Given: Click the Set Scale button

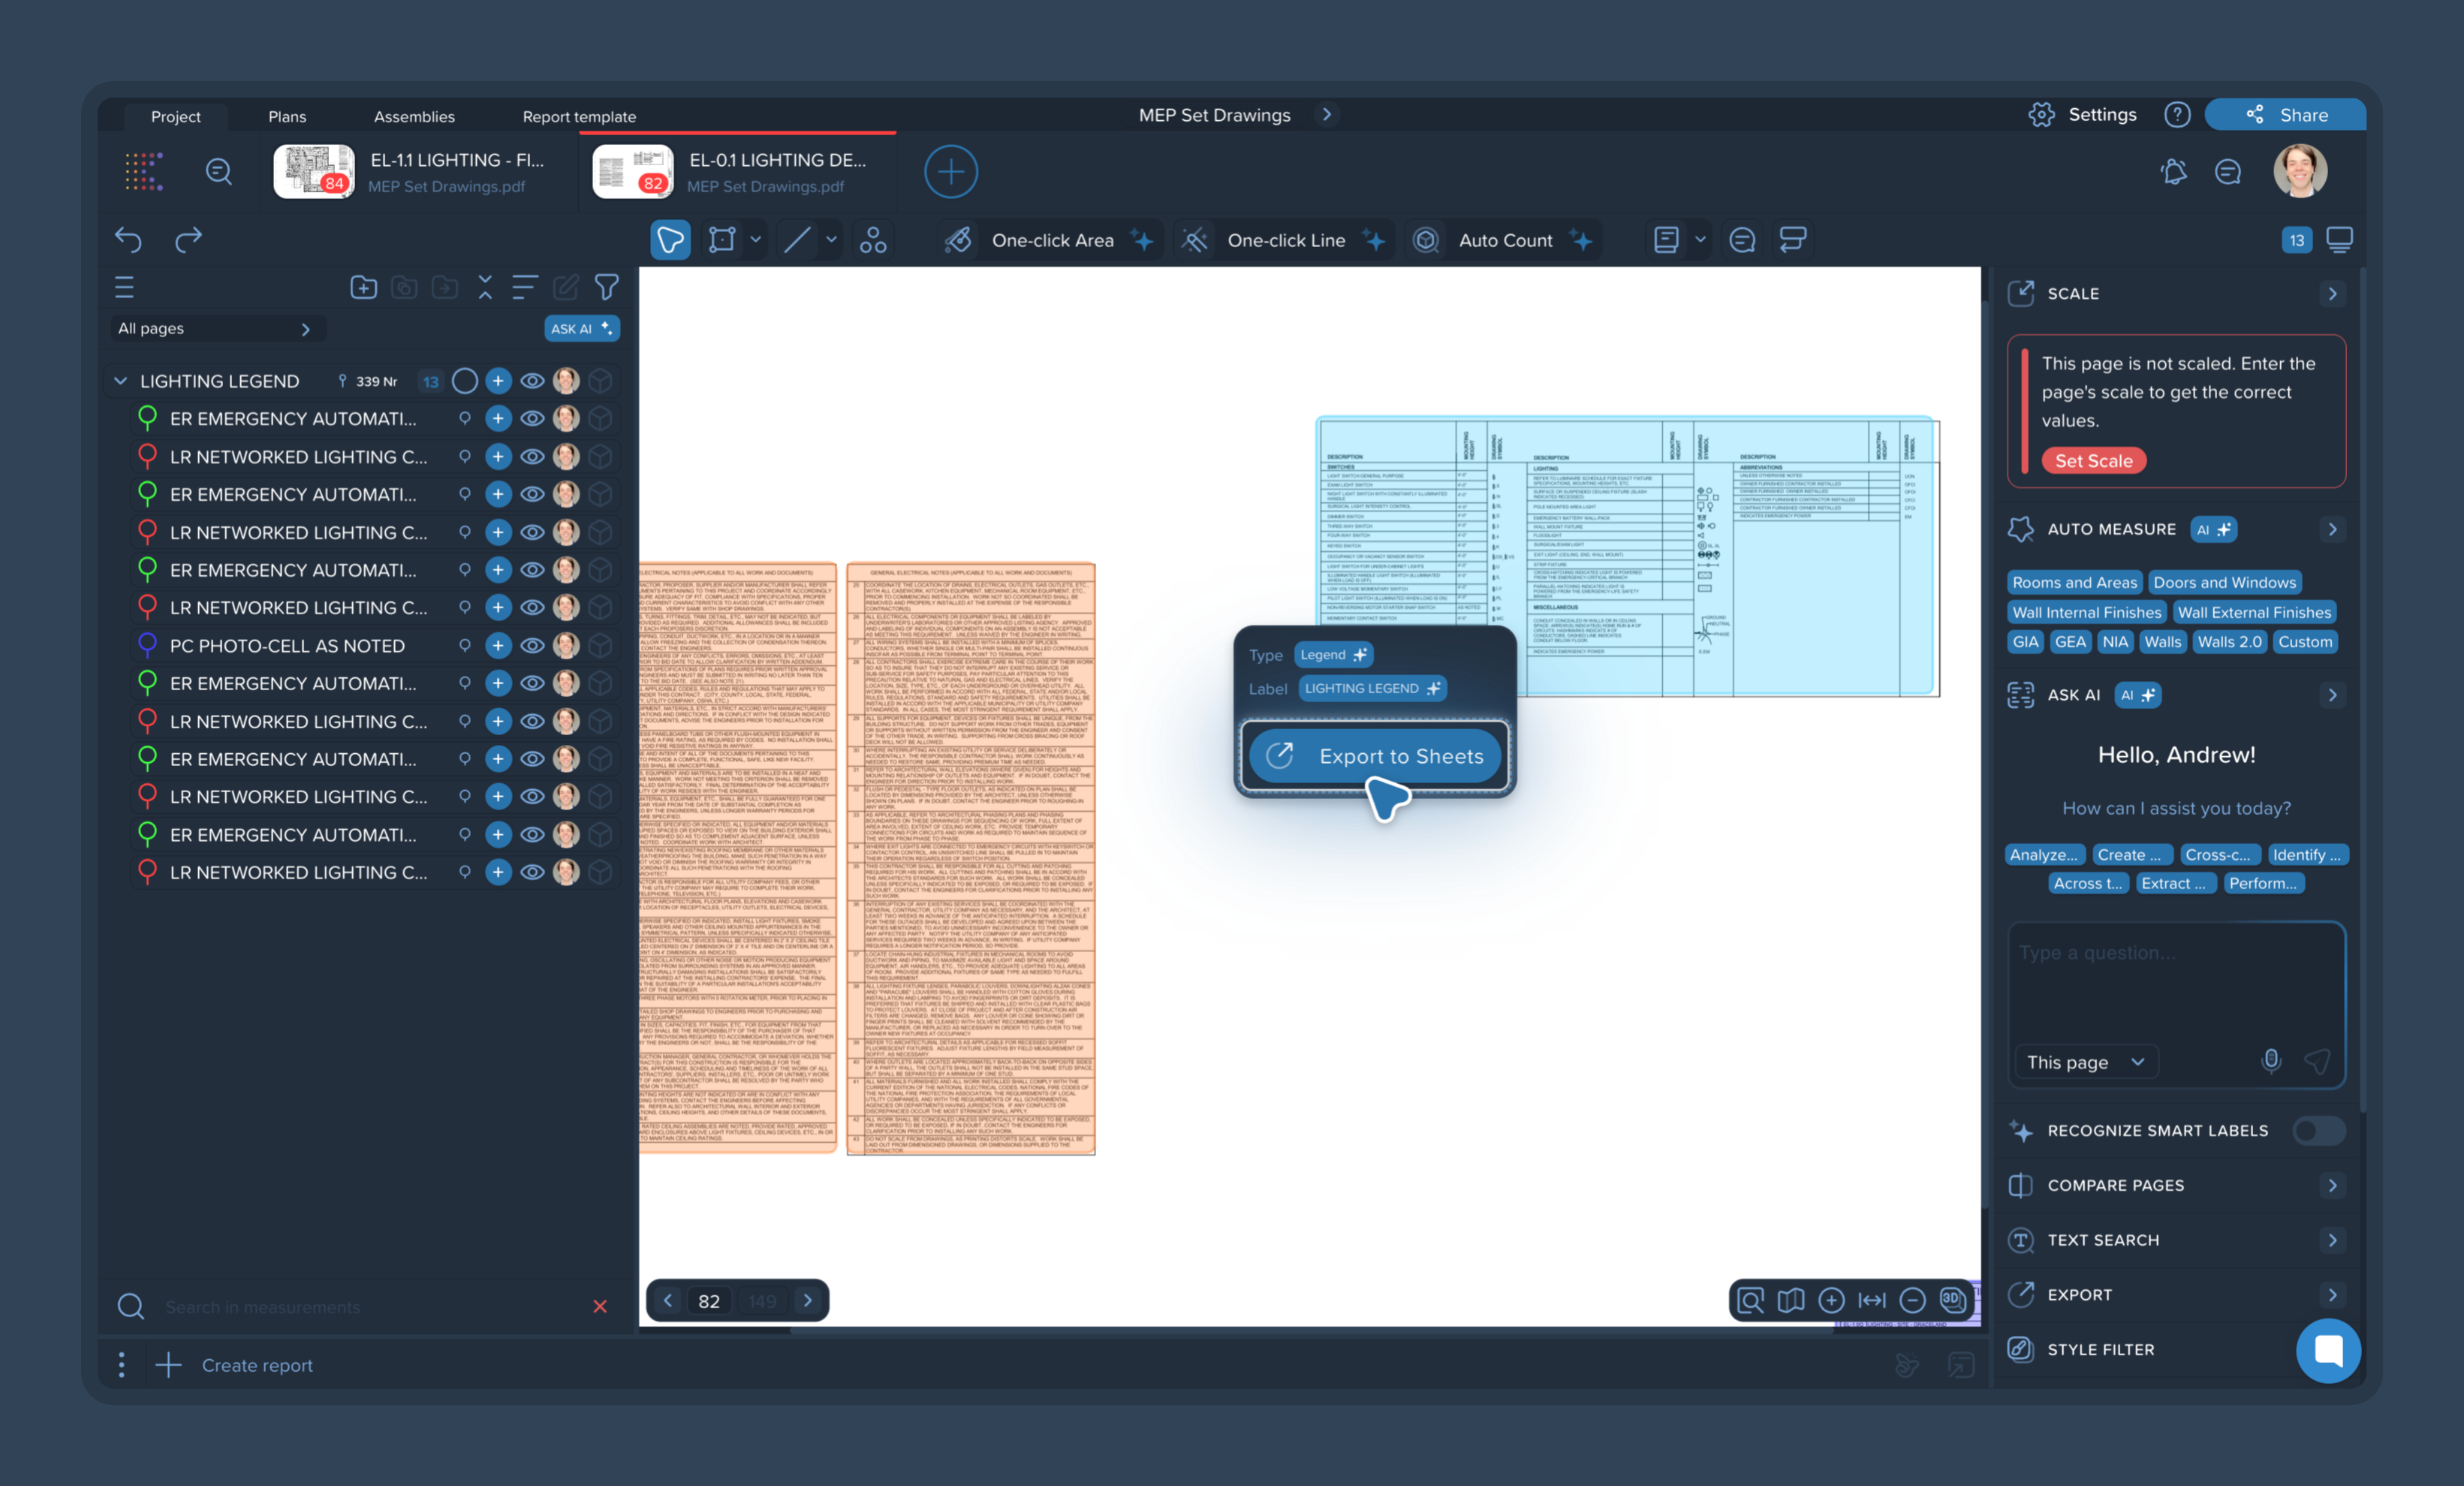Looking at the screenshot, I should 2093,461.
